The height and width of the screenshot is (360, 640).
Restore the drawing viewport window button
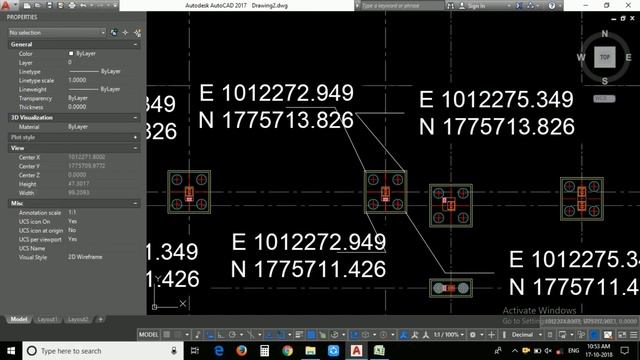(623, 18)
